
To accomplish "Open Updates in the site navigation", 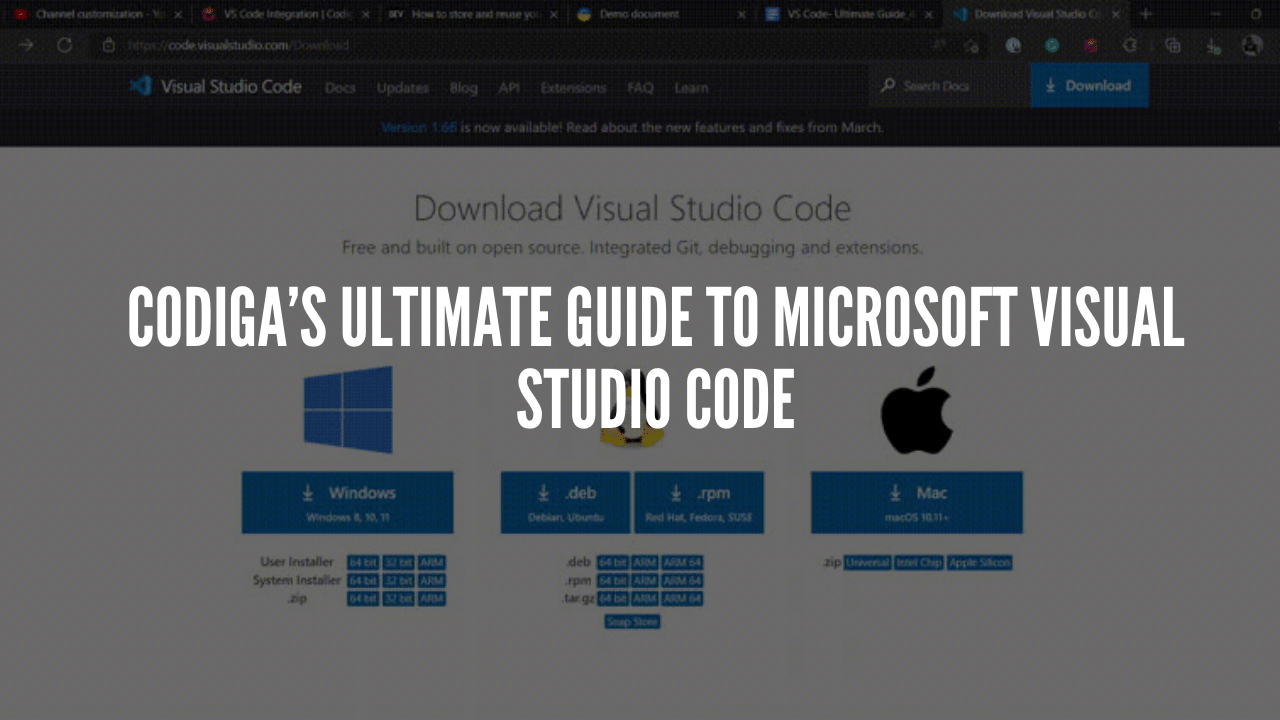I will pyautogui.click(x=402, y=88).
